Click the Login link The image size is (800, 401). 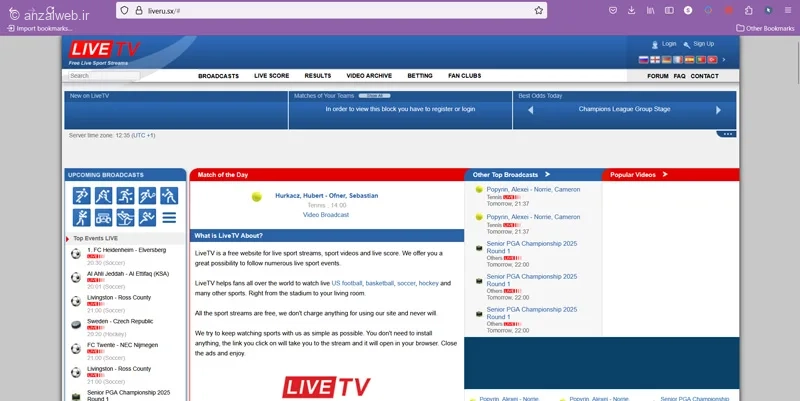pyautogui.click(x=669, y=44)
